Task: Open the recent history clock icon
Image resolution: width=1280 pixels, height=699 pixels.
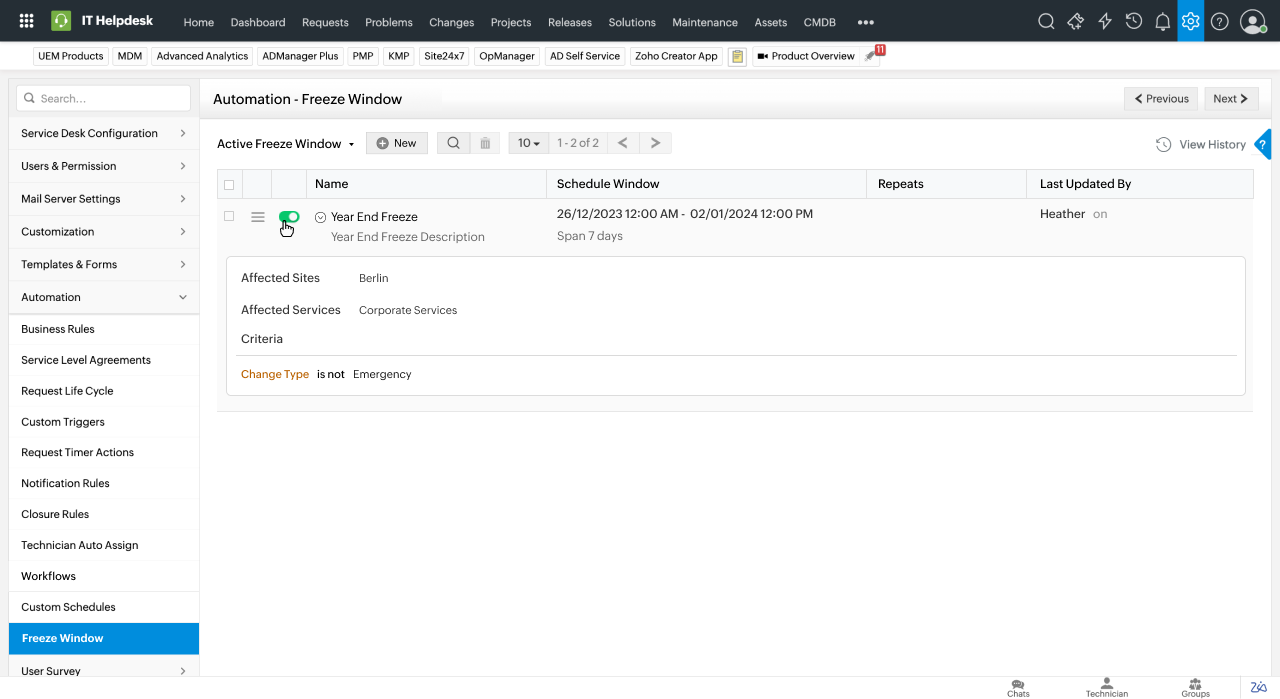Action: point(1134,21)
